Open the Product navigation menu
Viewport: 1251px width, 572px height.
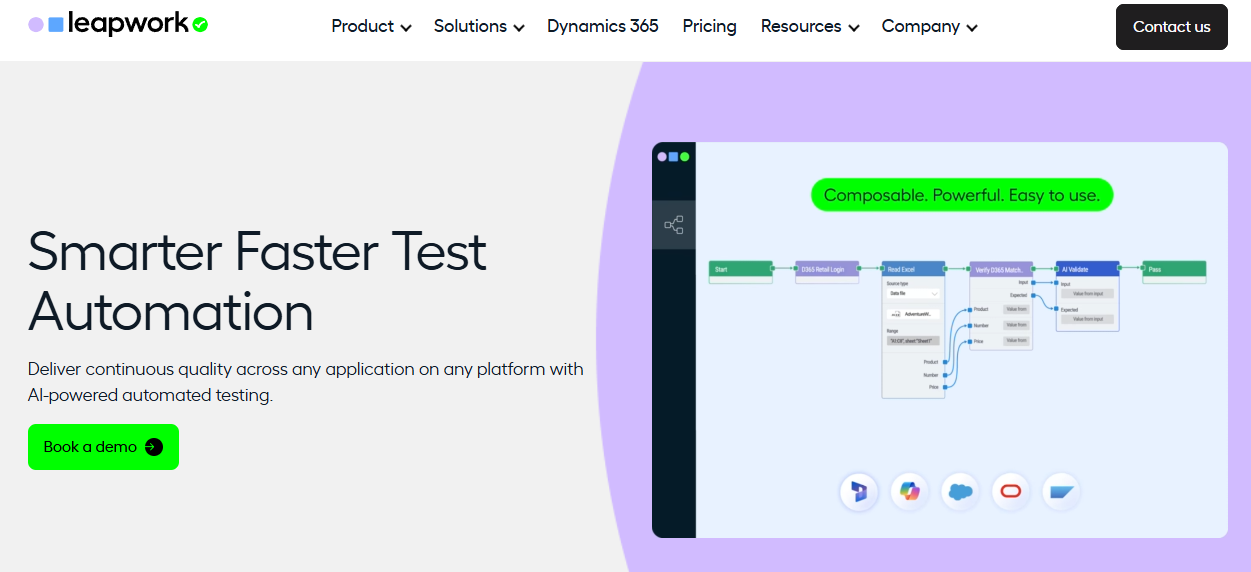coord(371,26)
